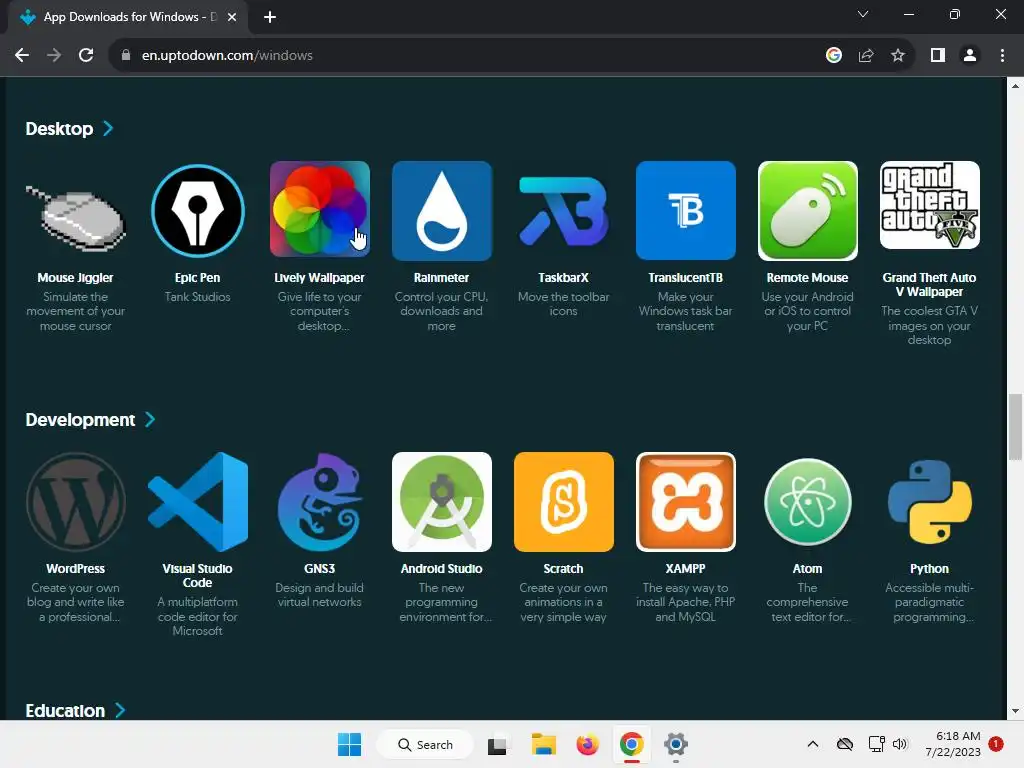Viewport: 1024px width, 768px height.
Task: Open the tab search dropdown arrow
Action: pos(863,14)
